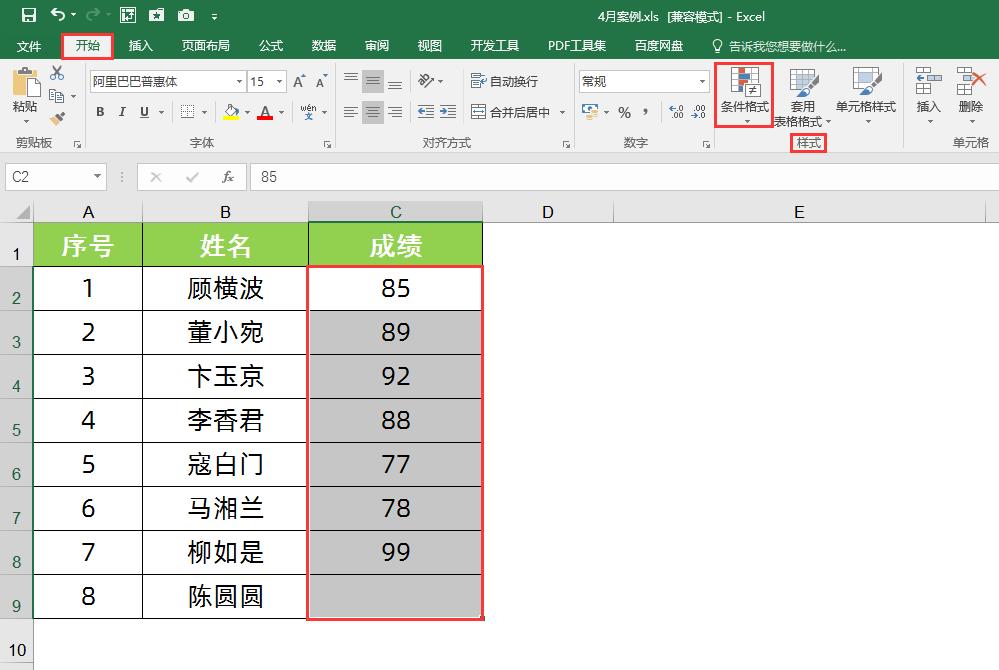Open the PDF工具集 tab
Screen dimensions: 999x670
(576, 45)
